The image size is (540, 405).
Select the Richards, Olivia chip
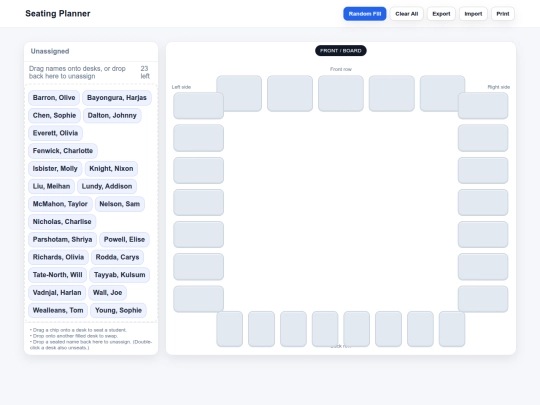58,257
